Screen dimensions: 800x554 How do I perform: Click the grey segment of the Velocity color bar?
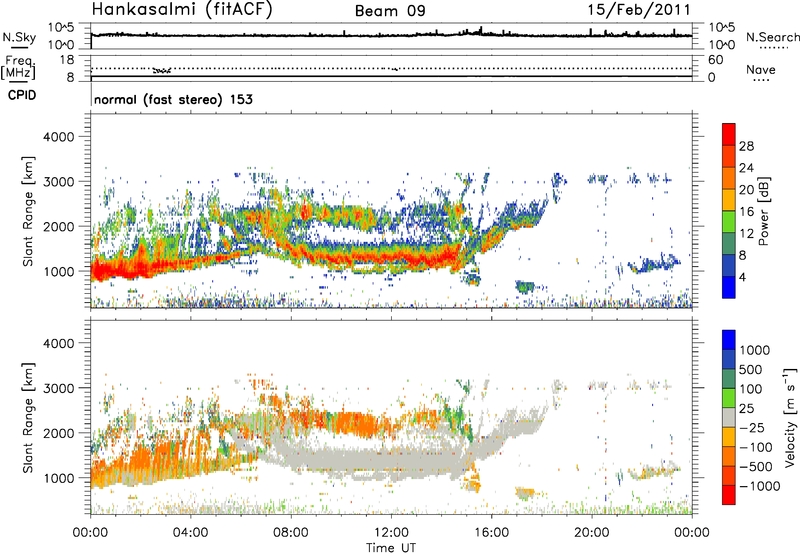(x=729, y=418)
